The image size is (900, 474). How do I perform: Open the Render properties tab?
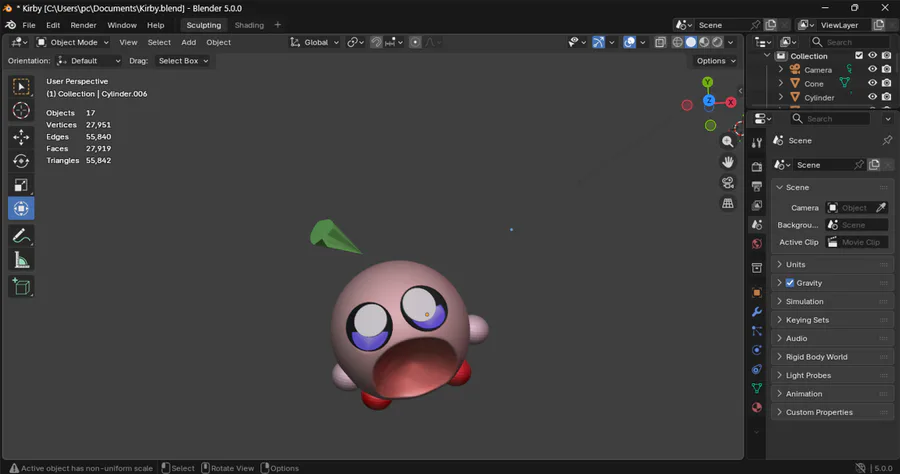pos(757,167)
